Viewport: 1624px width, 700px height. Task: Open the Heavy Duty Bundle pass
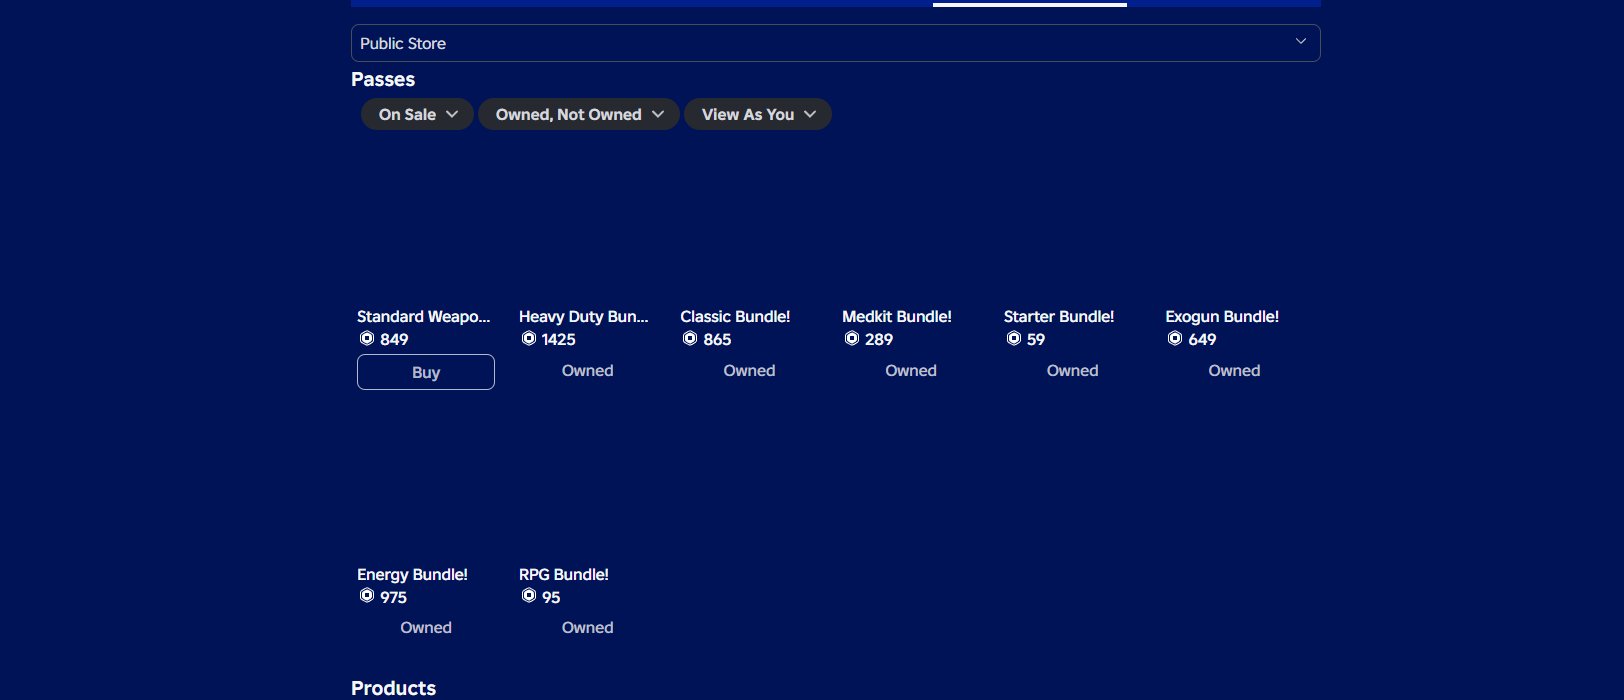pyautogui.click(x=583, y=316)
